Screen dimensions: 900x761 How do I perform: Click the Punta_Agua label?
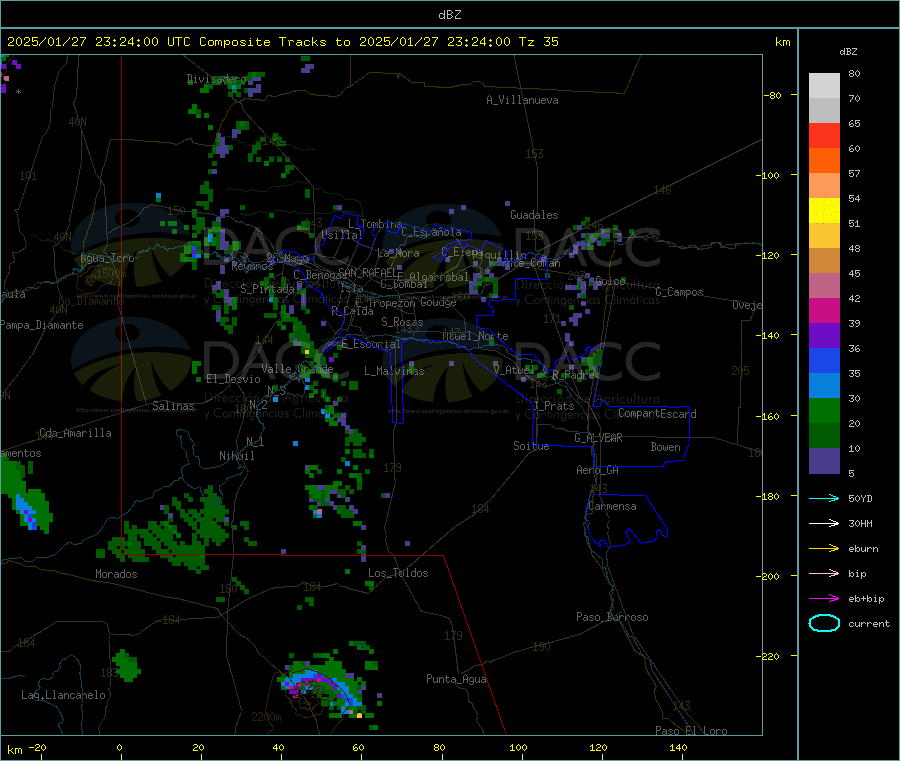point(456,679)
